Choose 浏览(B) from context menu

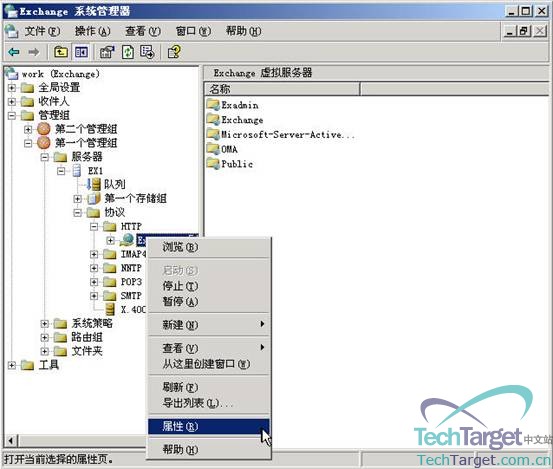coord(209,247)
